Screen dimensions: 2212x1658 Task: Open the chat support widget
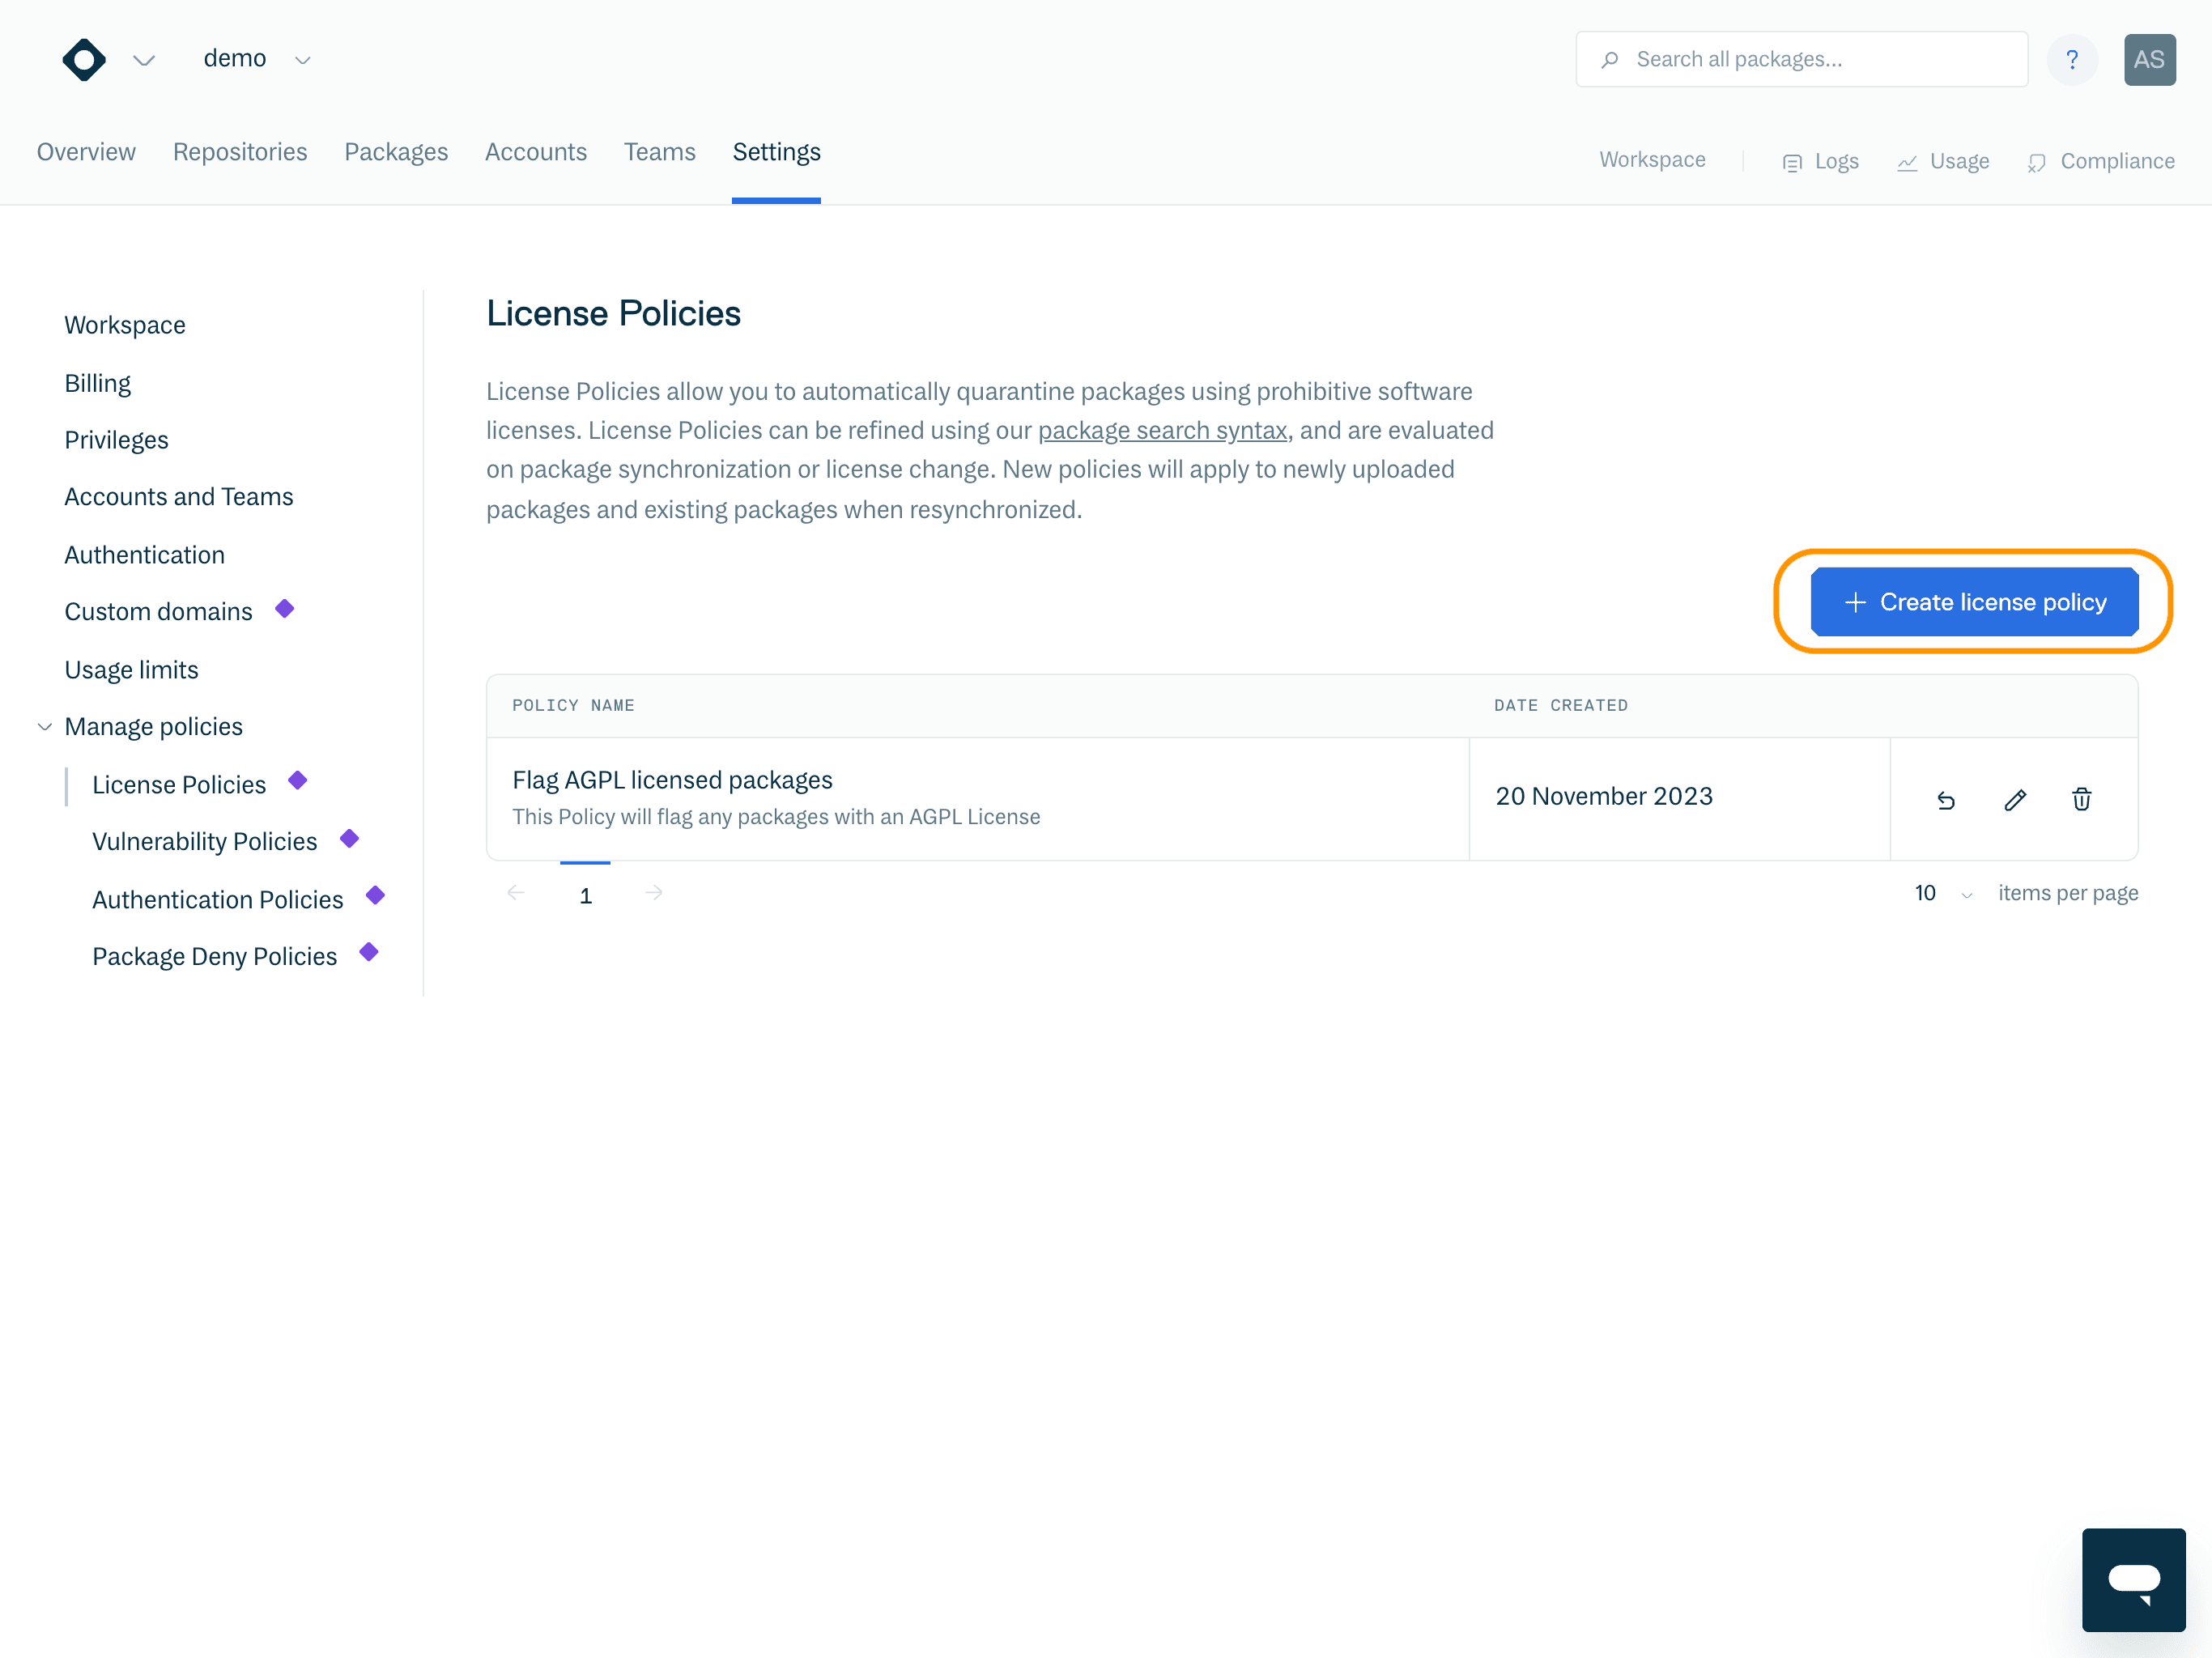[x=2134, y=1580]
